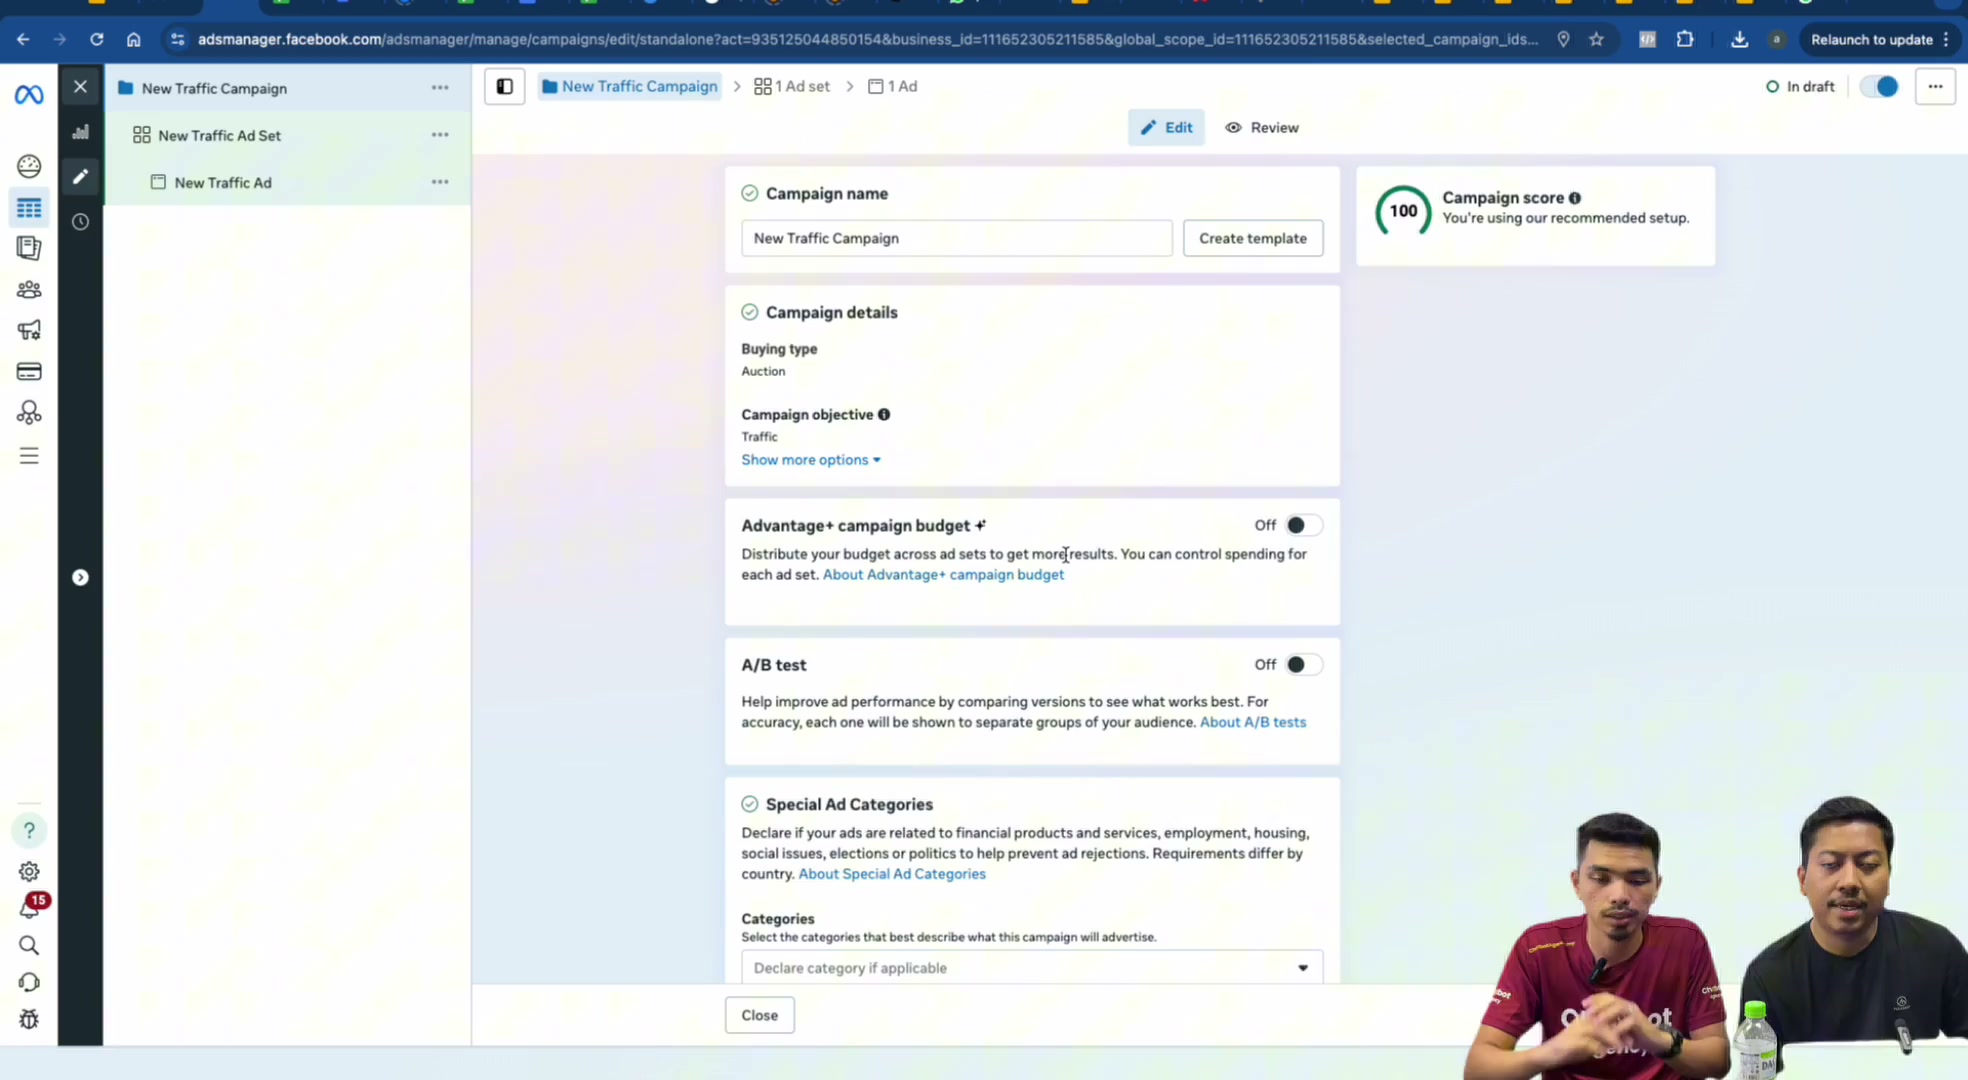Open the Events Manager icon

29,413
